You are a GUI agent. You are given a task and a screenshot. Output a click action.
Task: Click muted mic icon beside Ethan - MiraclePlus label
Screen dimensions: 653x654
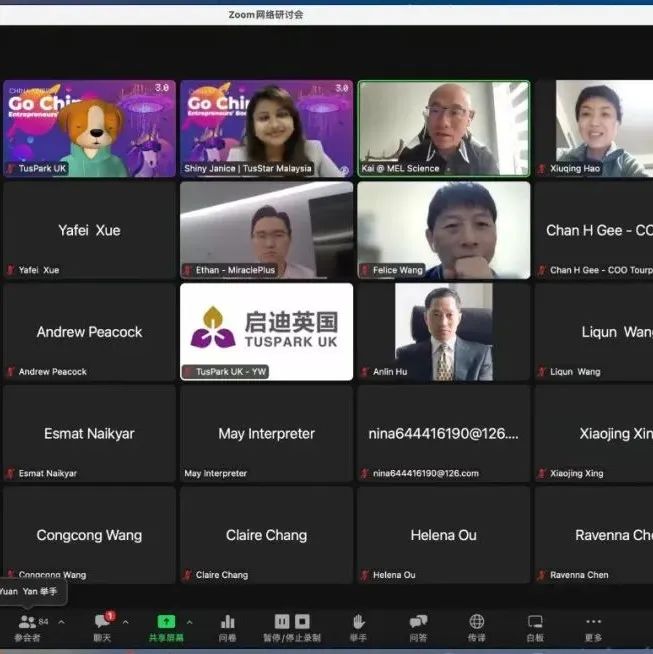pos(188,270)
